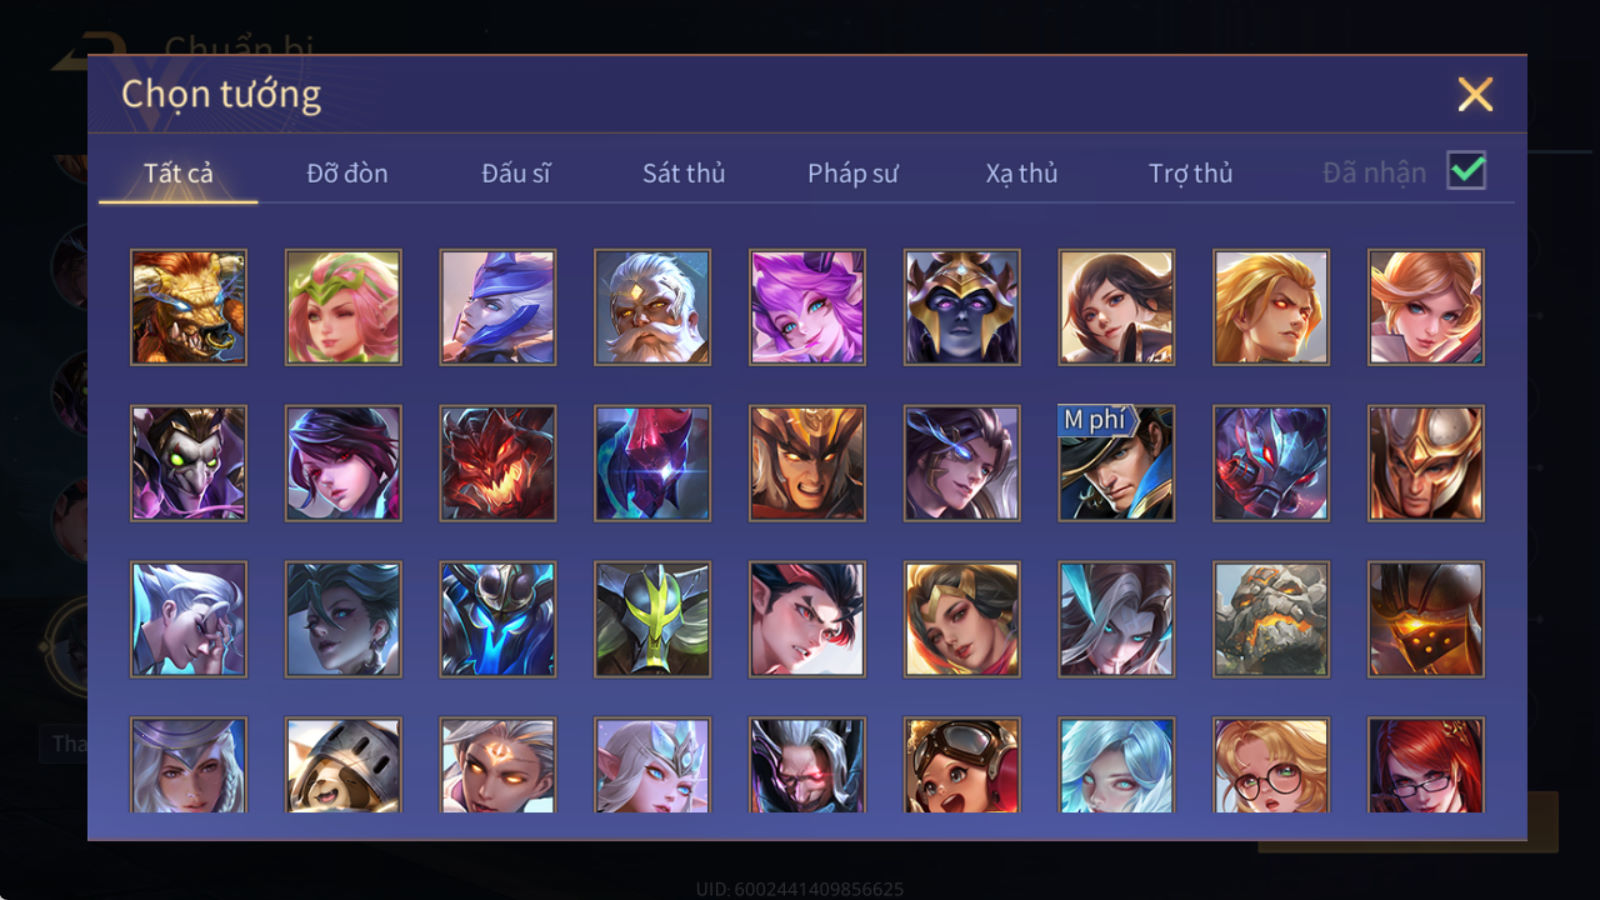The height and width of the screenshot is (900, 1600).
Task: Select the red demon-faced hero portrait
Action: 497,463
